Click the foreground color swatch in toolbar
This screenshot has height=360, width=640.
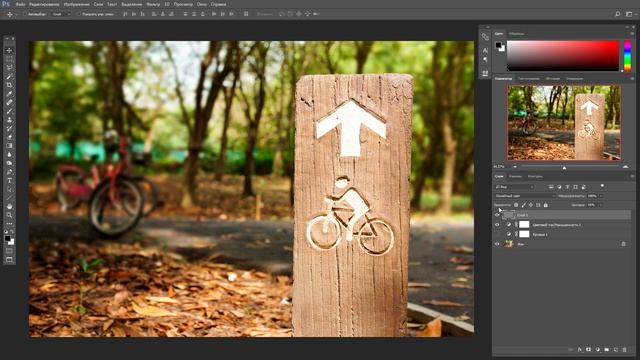coord(7,238)
